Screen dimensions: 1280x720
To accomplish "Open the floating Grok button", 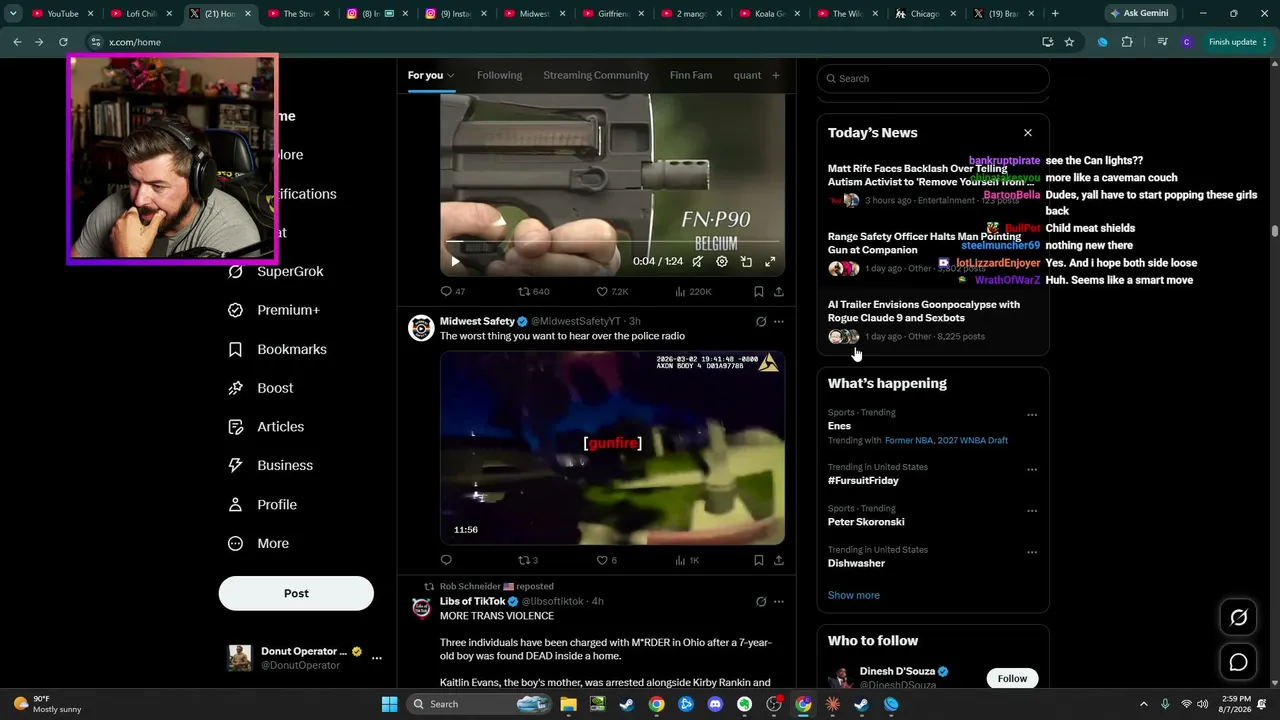I will [1238, 618].
